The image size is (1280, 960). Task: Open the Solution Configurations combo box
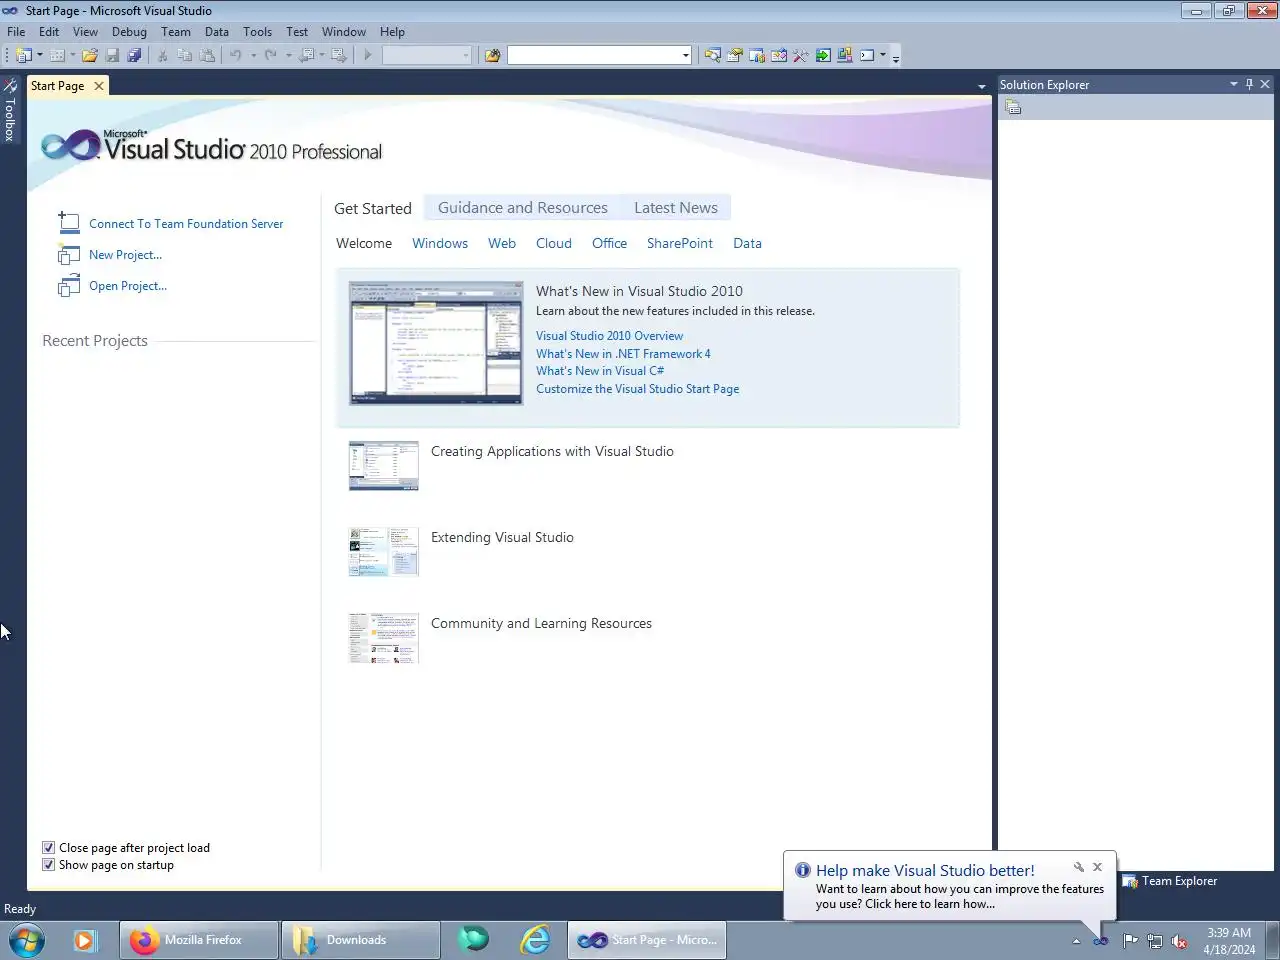point(427,55)
